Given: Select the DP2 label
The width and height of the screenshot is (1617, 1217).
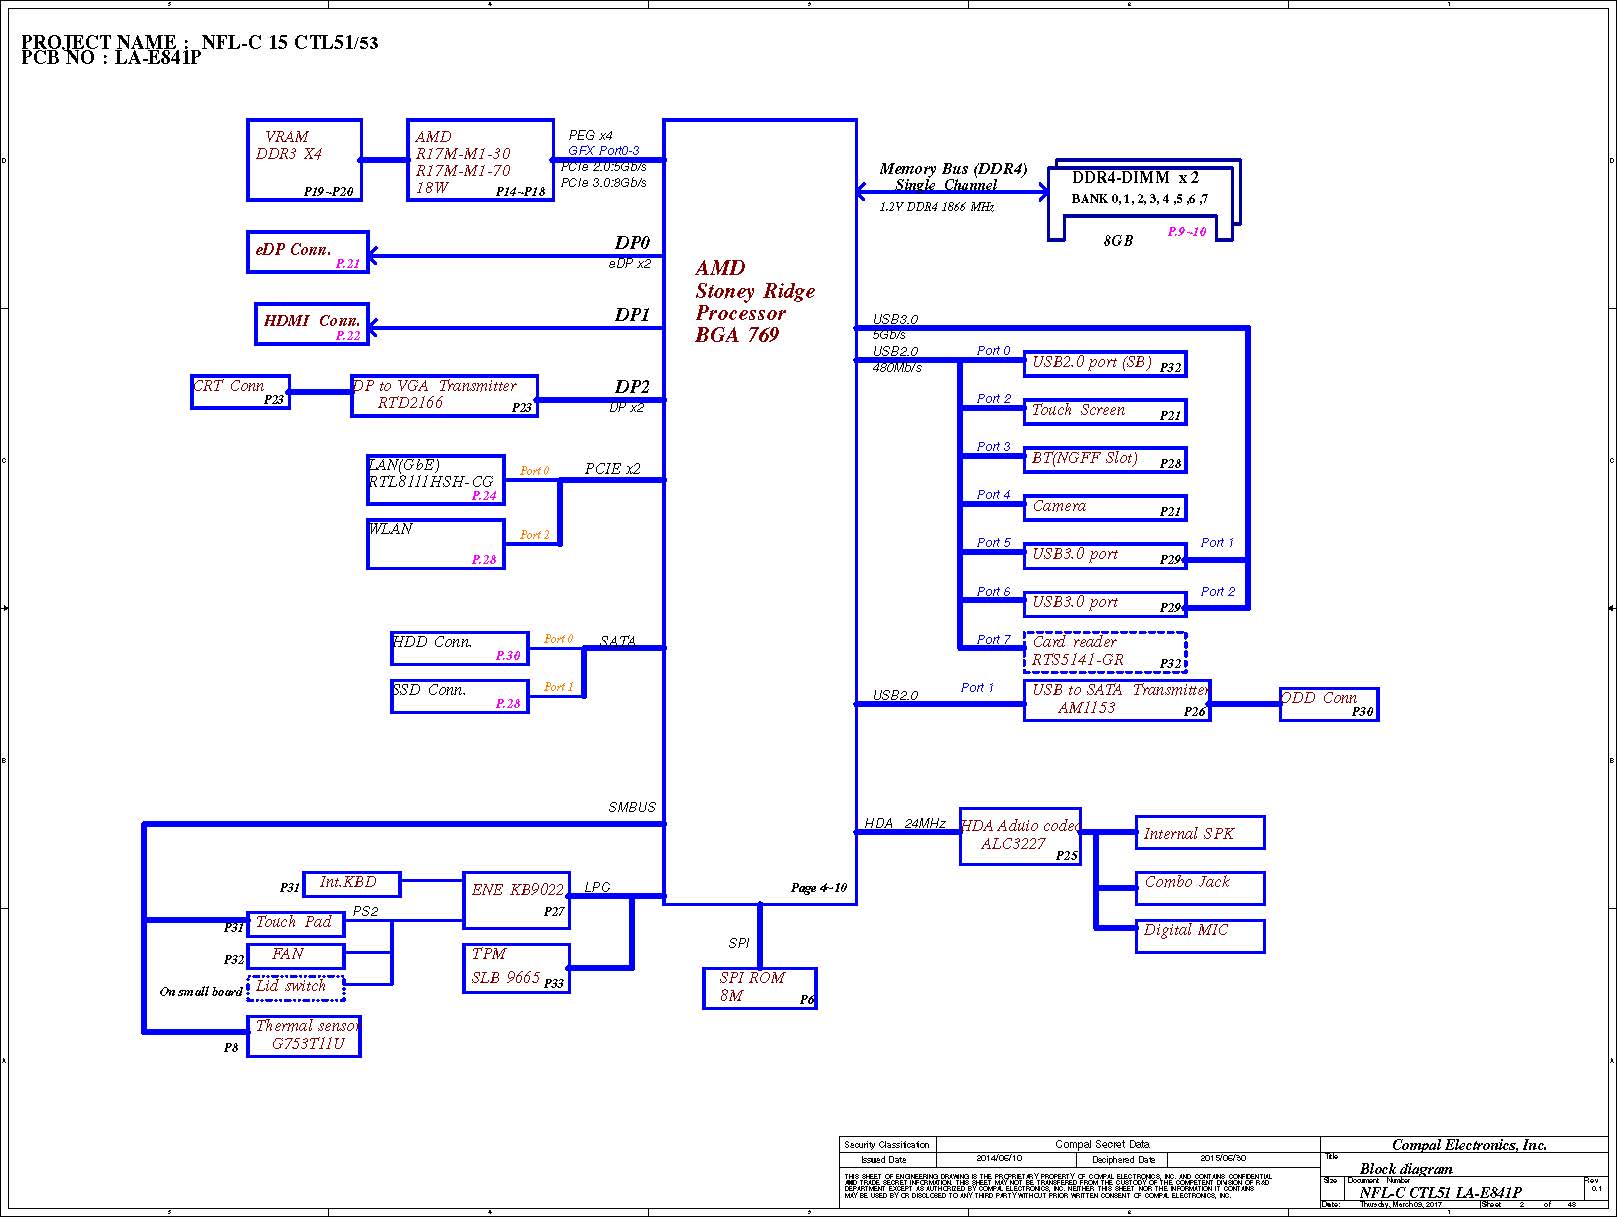Looking at the screenshot, I should coord(632,387).
